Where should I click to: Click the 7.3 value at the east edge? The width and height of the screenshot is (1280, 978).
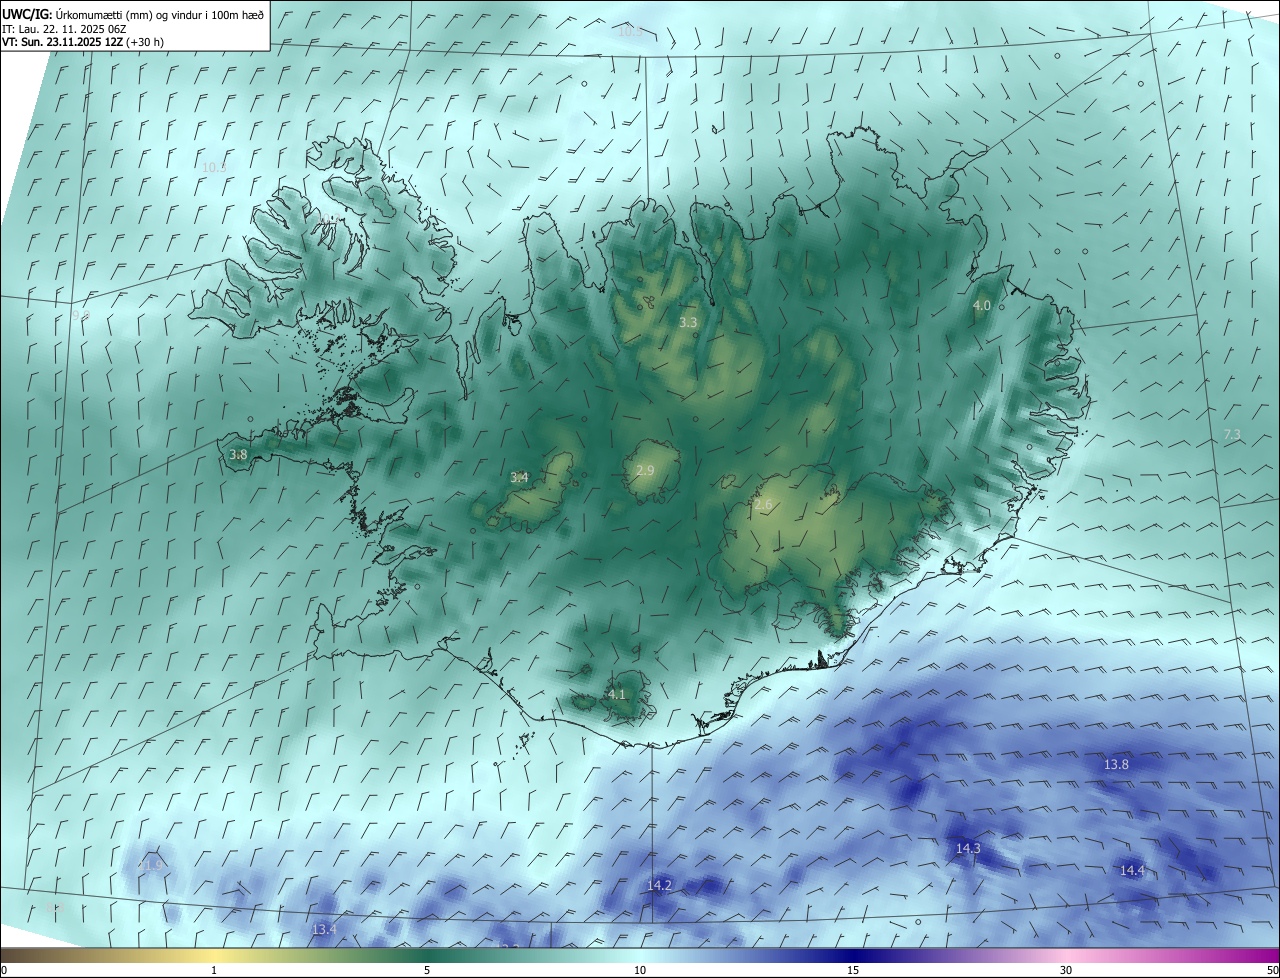[x=1232, y=434]
